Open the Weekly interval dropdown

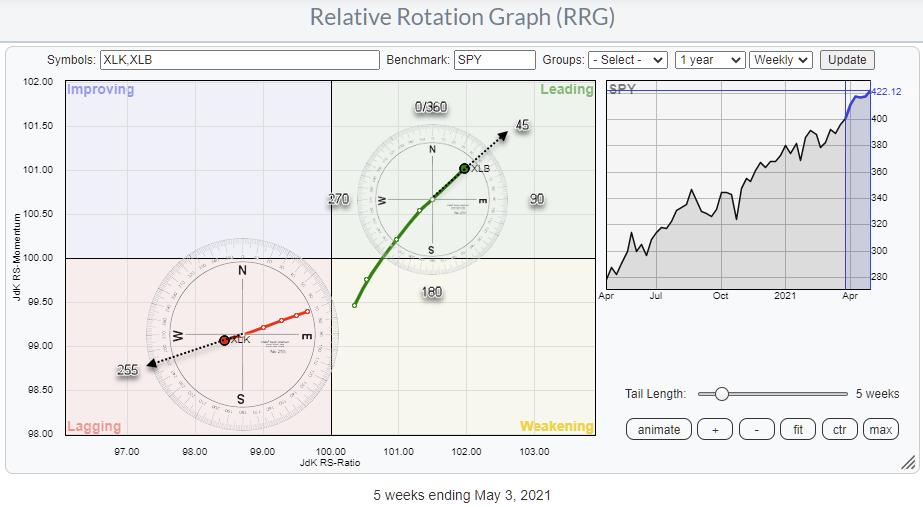781,60
